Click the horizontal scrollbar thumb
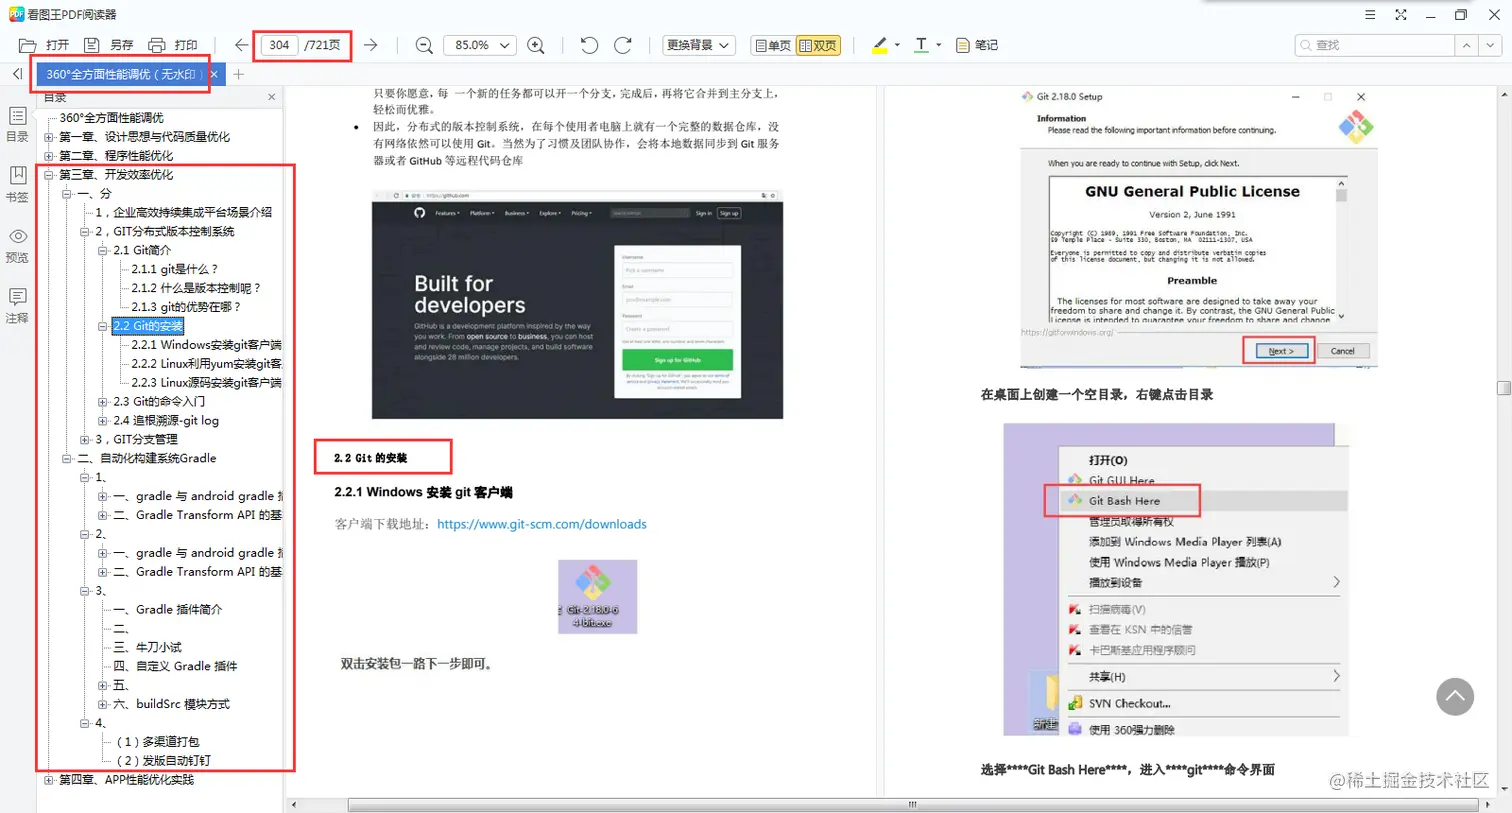Image resolution: width=1512 pixels, height=813 pixels. coord(912,804)
